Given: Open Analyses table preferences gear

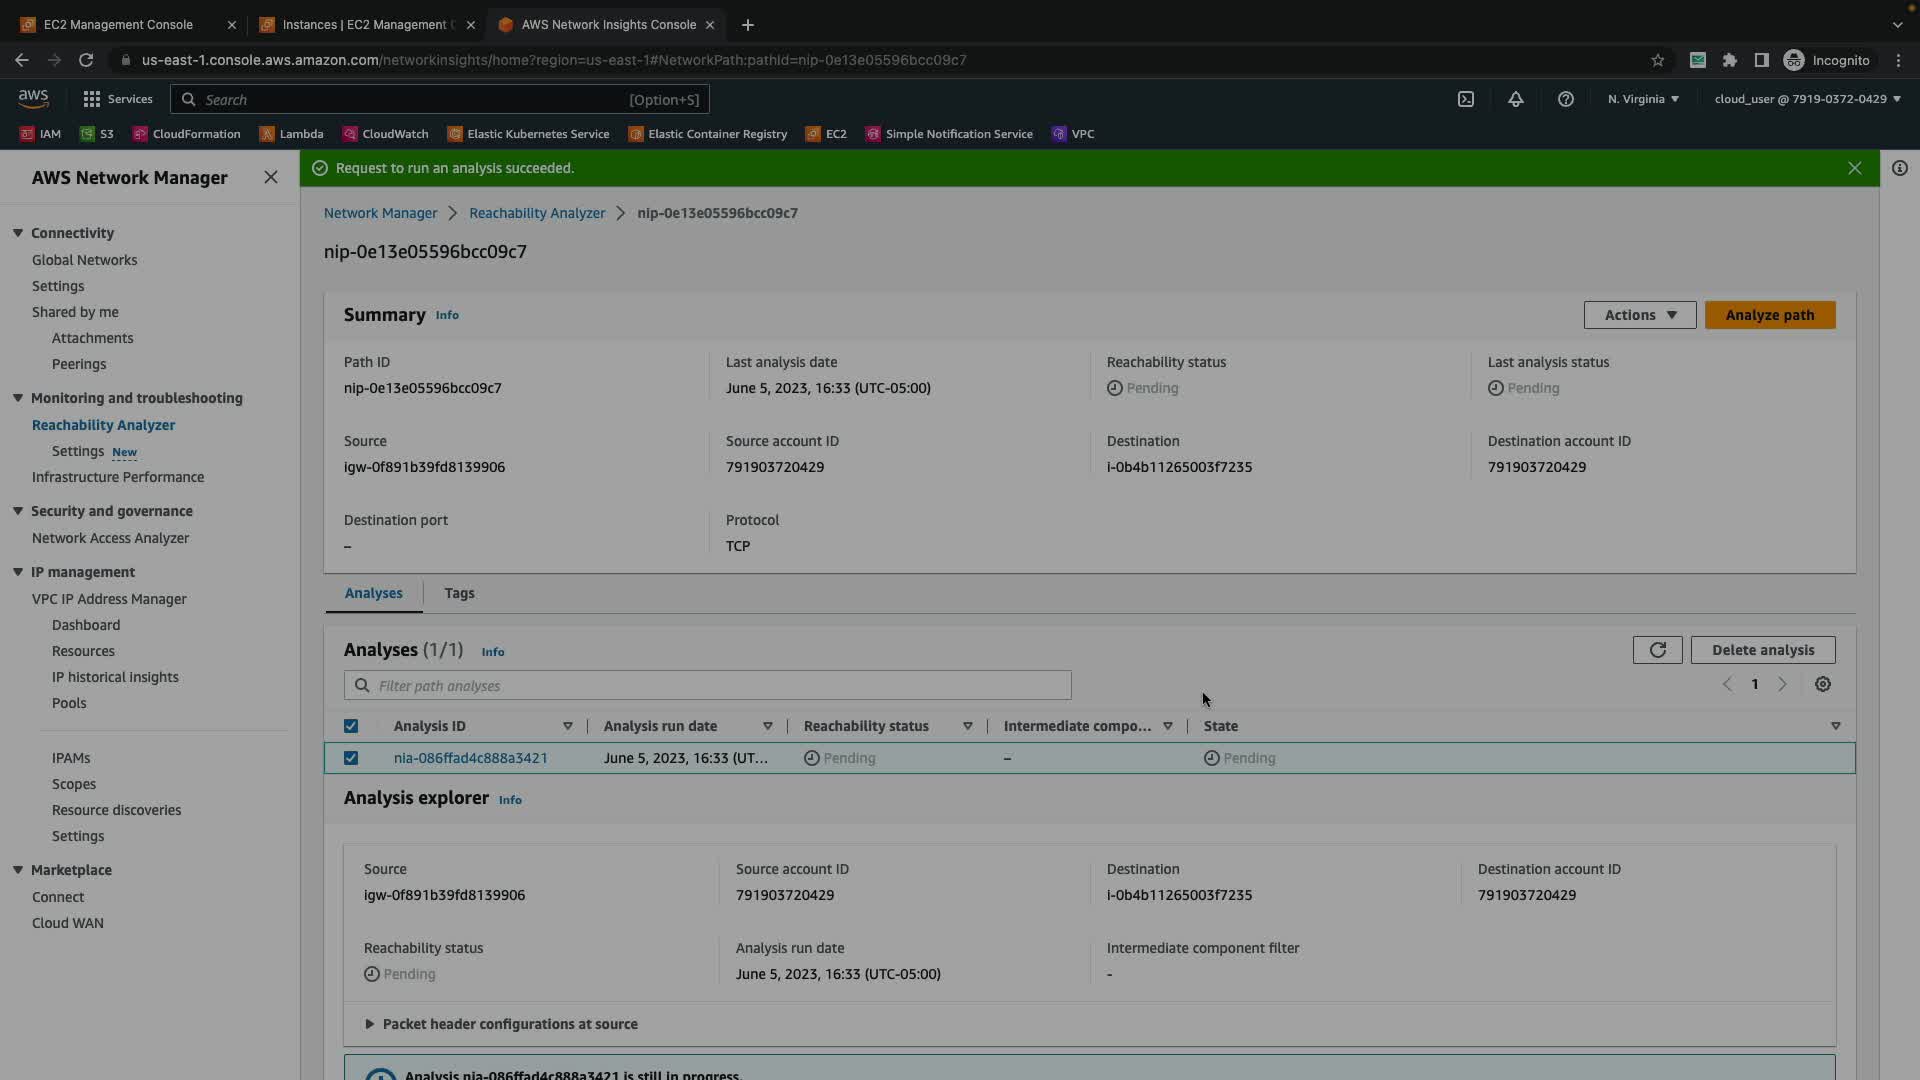Looking at the screenshot, I should tap(1823, 685).
